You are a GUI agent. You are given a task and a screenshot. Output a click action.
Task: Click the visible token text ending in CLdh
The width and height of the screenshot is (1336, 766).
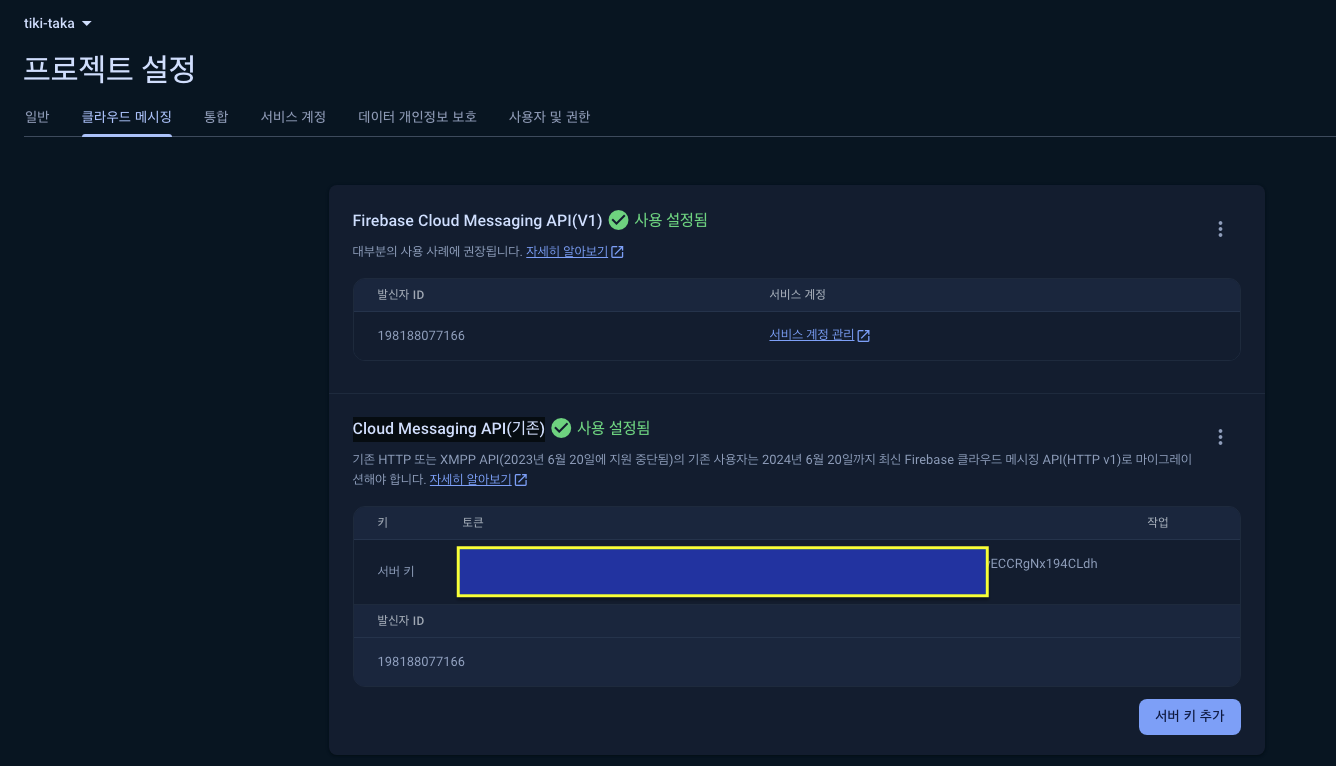(x=1043, y=564)
